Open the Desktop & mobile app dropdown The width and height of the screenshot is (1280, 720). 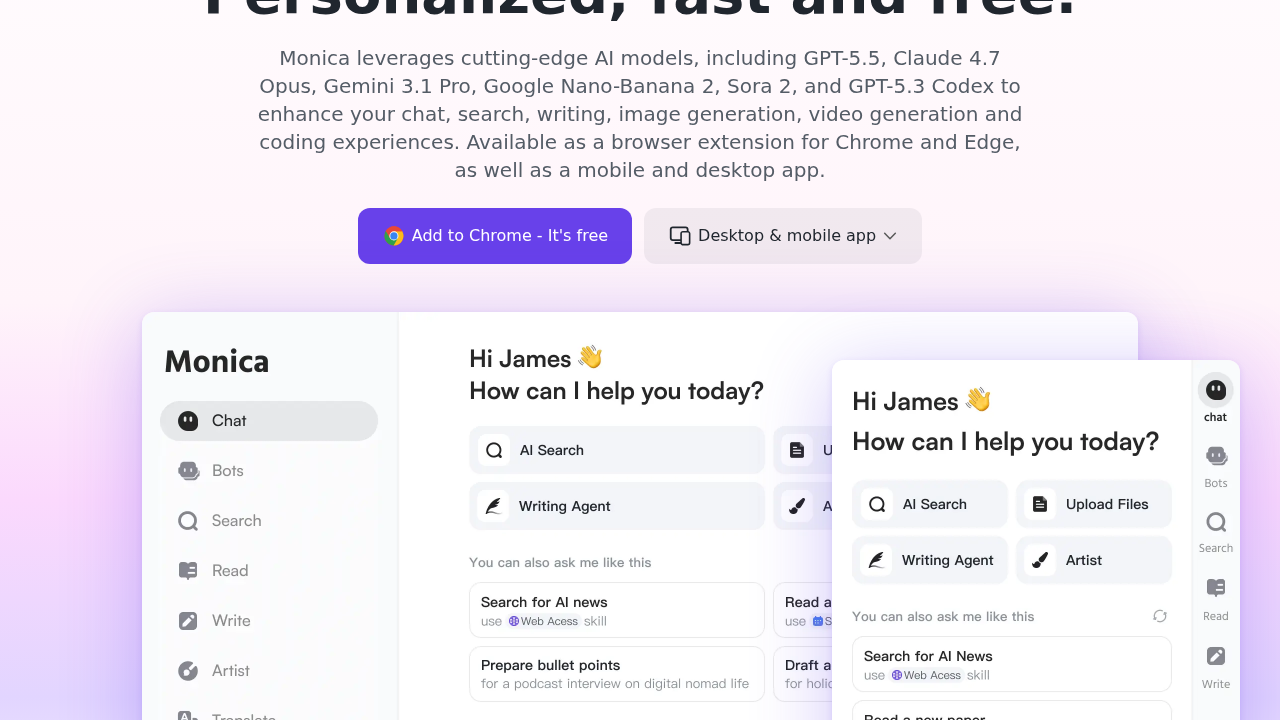783,236
